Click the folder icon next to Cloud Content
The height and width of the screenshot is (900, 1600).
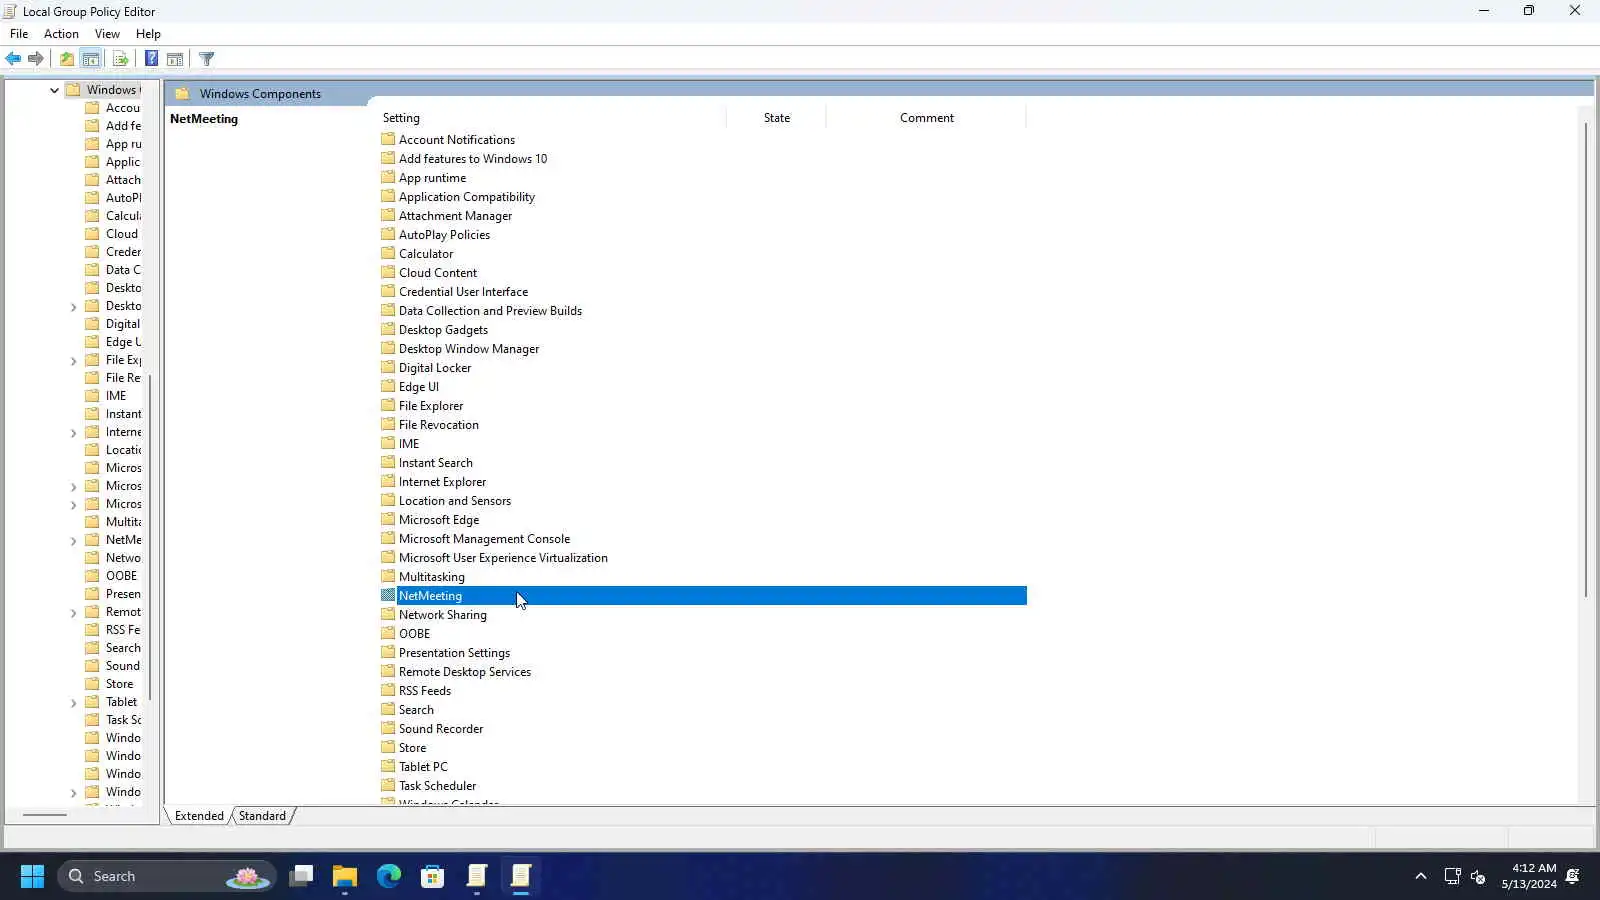[x=388, y=272]
